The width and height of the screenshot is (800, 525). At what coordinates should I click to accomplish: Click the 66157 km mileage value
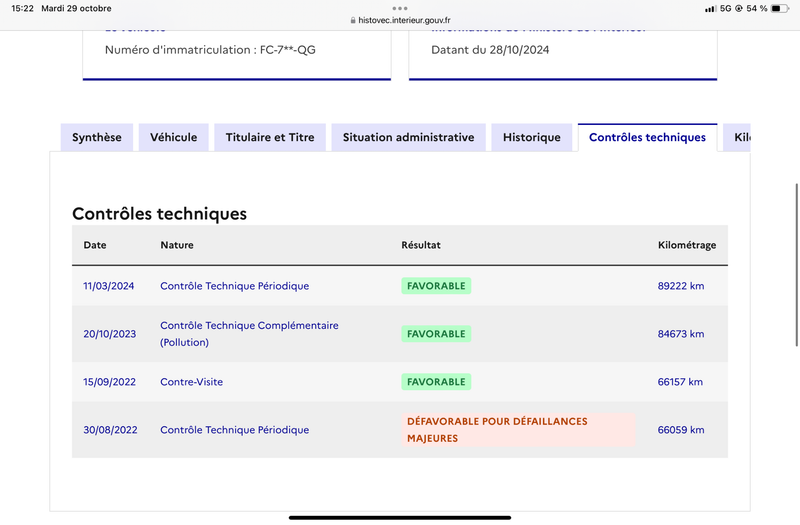pyautogui.click(x=680, y=382)
